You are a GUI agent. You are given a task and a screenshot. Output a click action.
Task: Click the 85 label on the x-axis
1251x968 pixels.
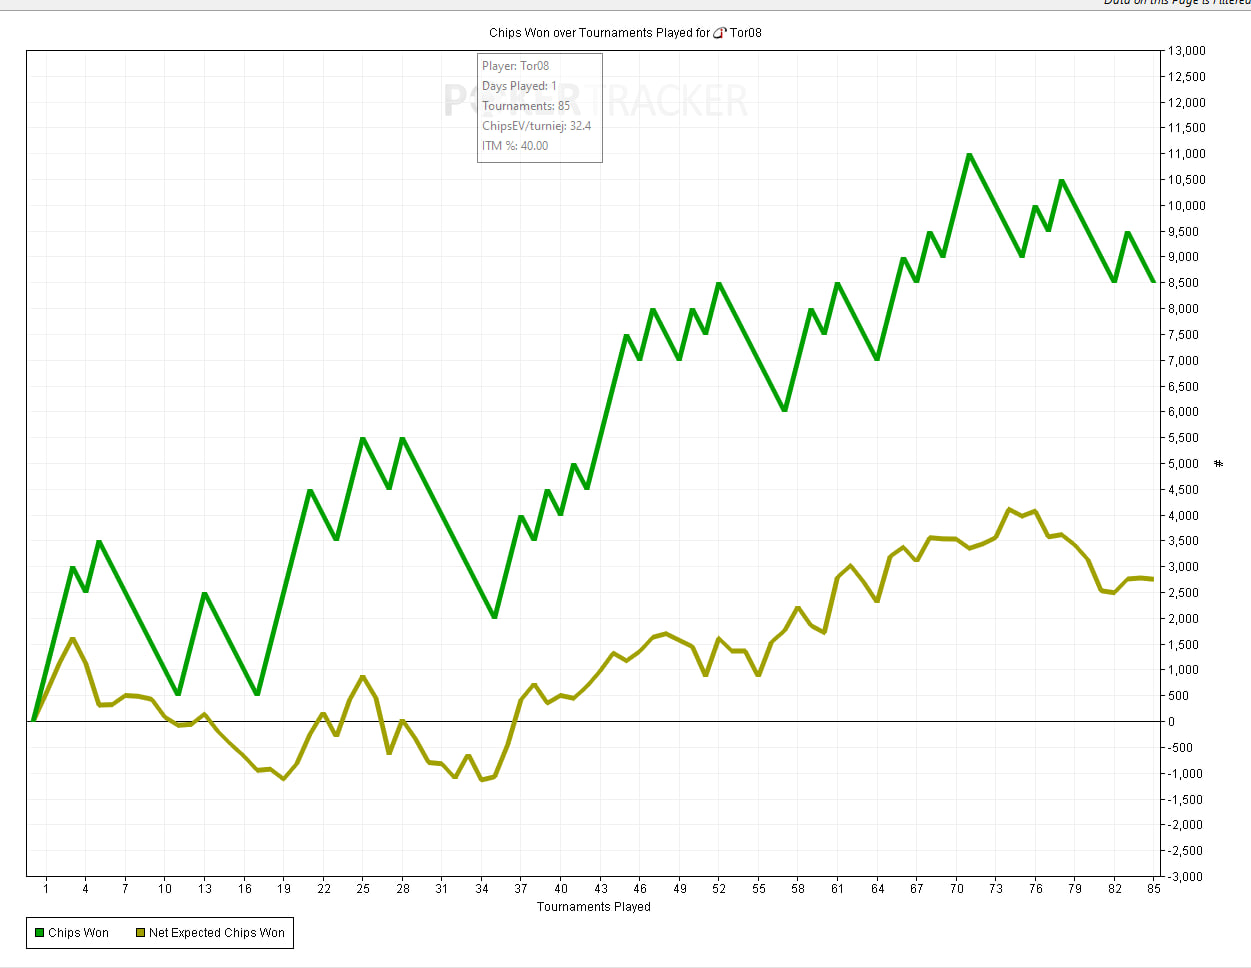tap(1154, 888)
